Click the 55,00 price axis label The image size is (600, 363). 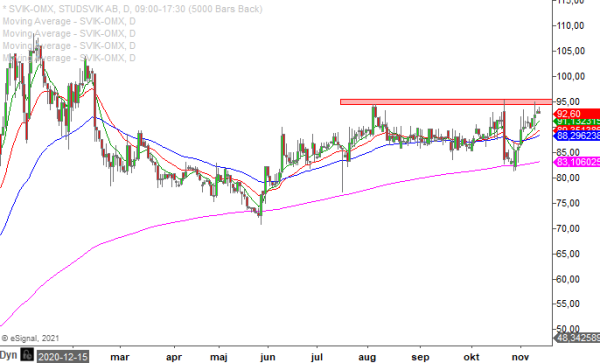[568, 304]
